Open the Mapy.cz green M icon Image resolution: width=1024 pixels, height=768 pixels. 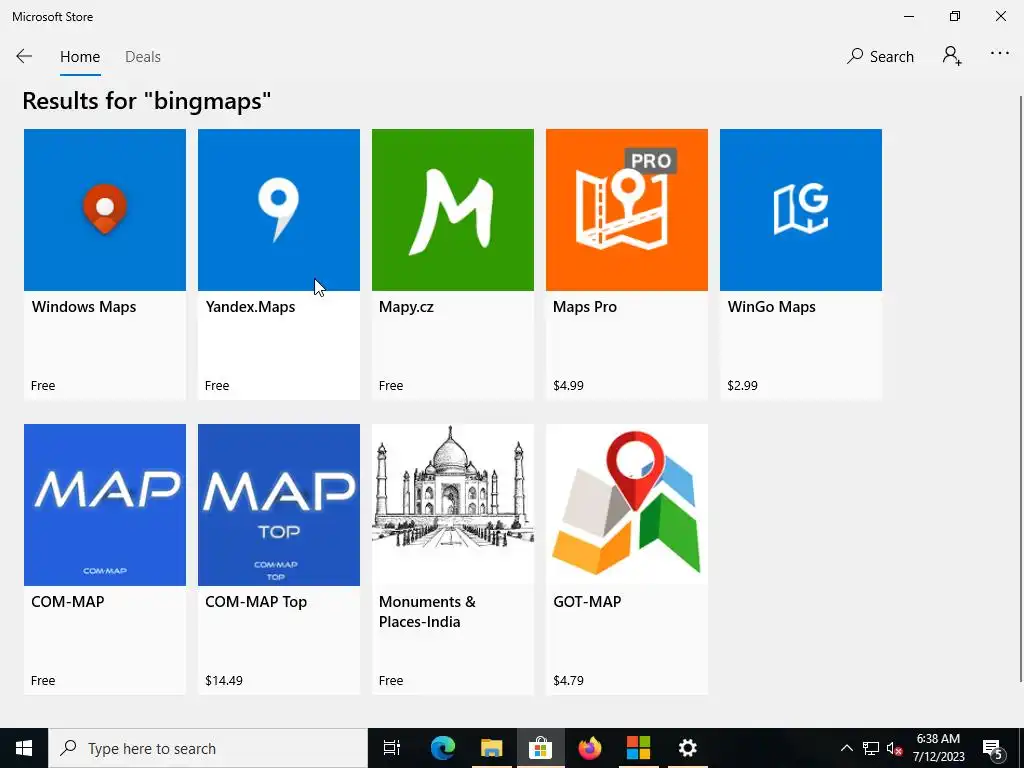coord(453,210)
